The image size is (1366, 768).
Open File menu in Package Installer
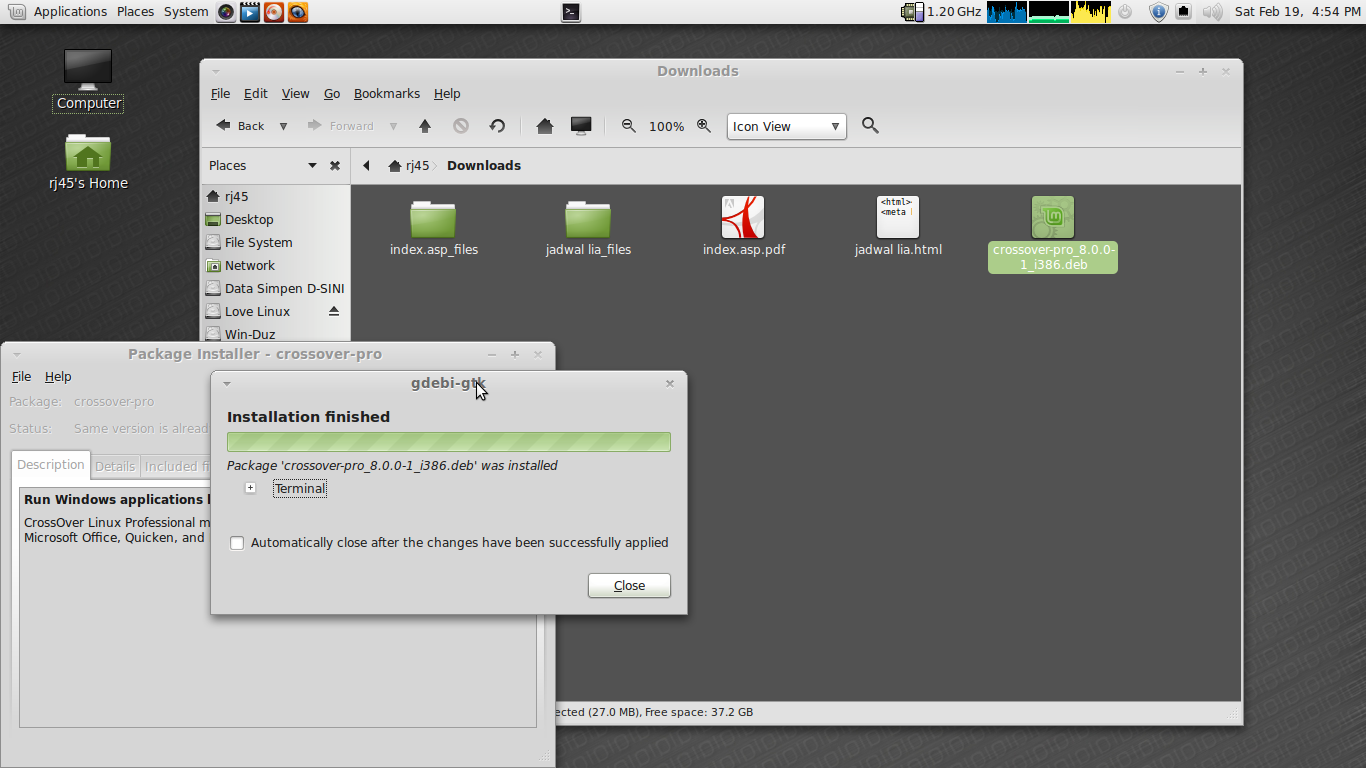21,376
